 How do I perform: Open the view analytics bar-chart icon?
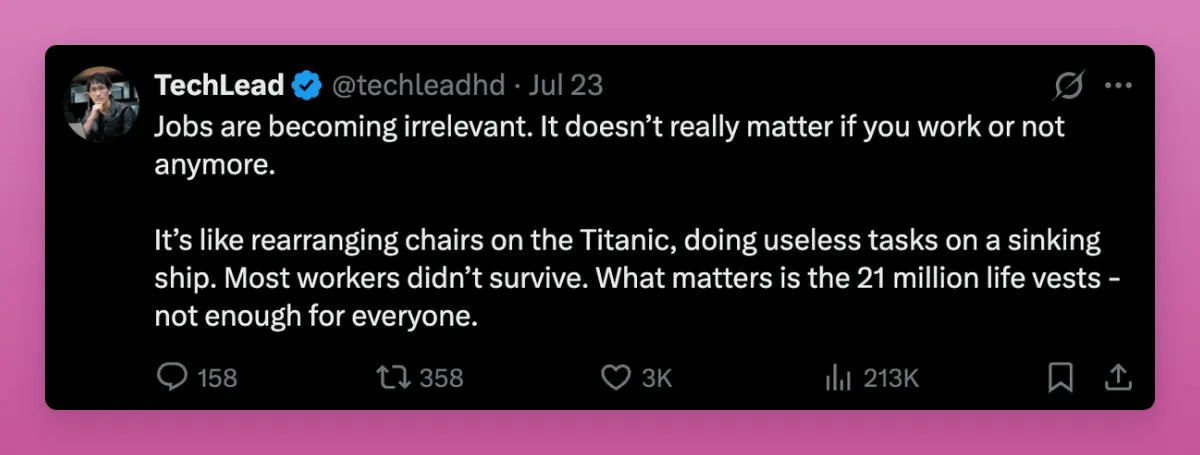coord(837,377)
